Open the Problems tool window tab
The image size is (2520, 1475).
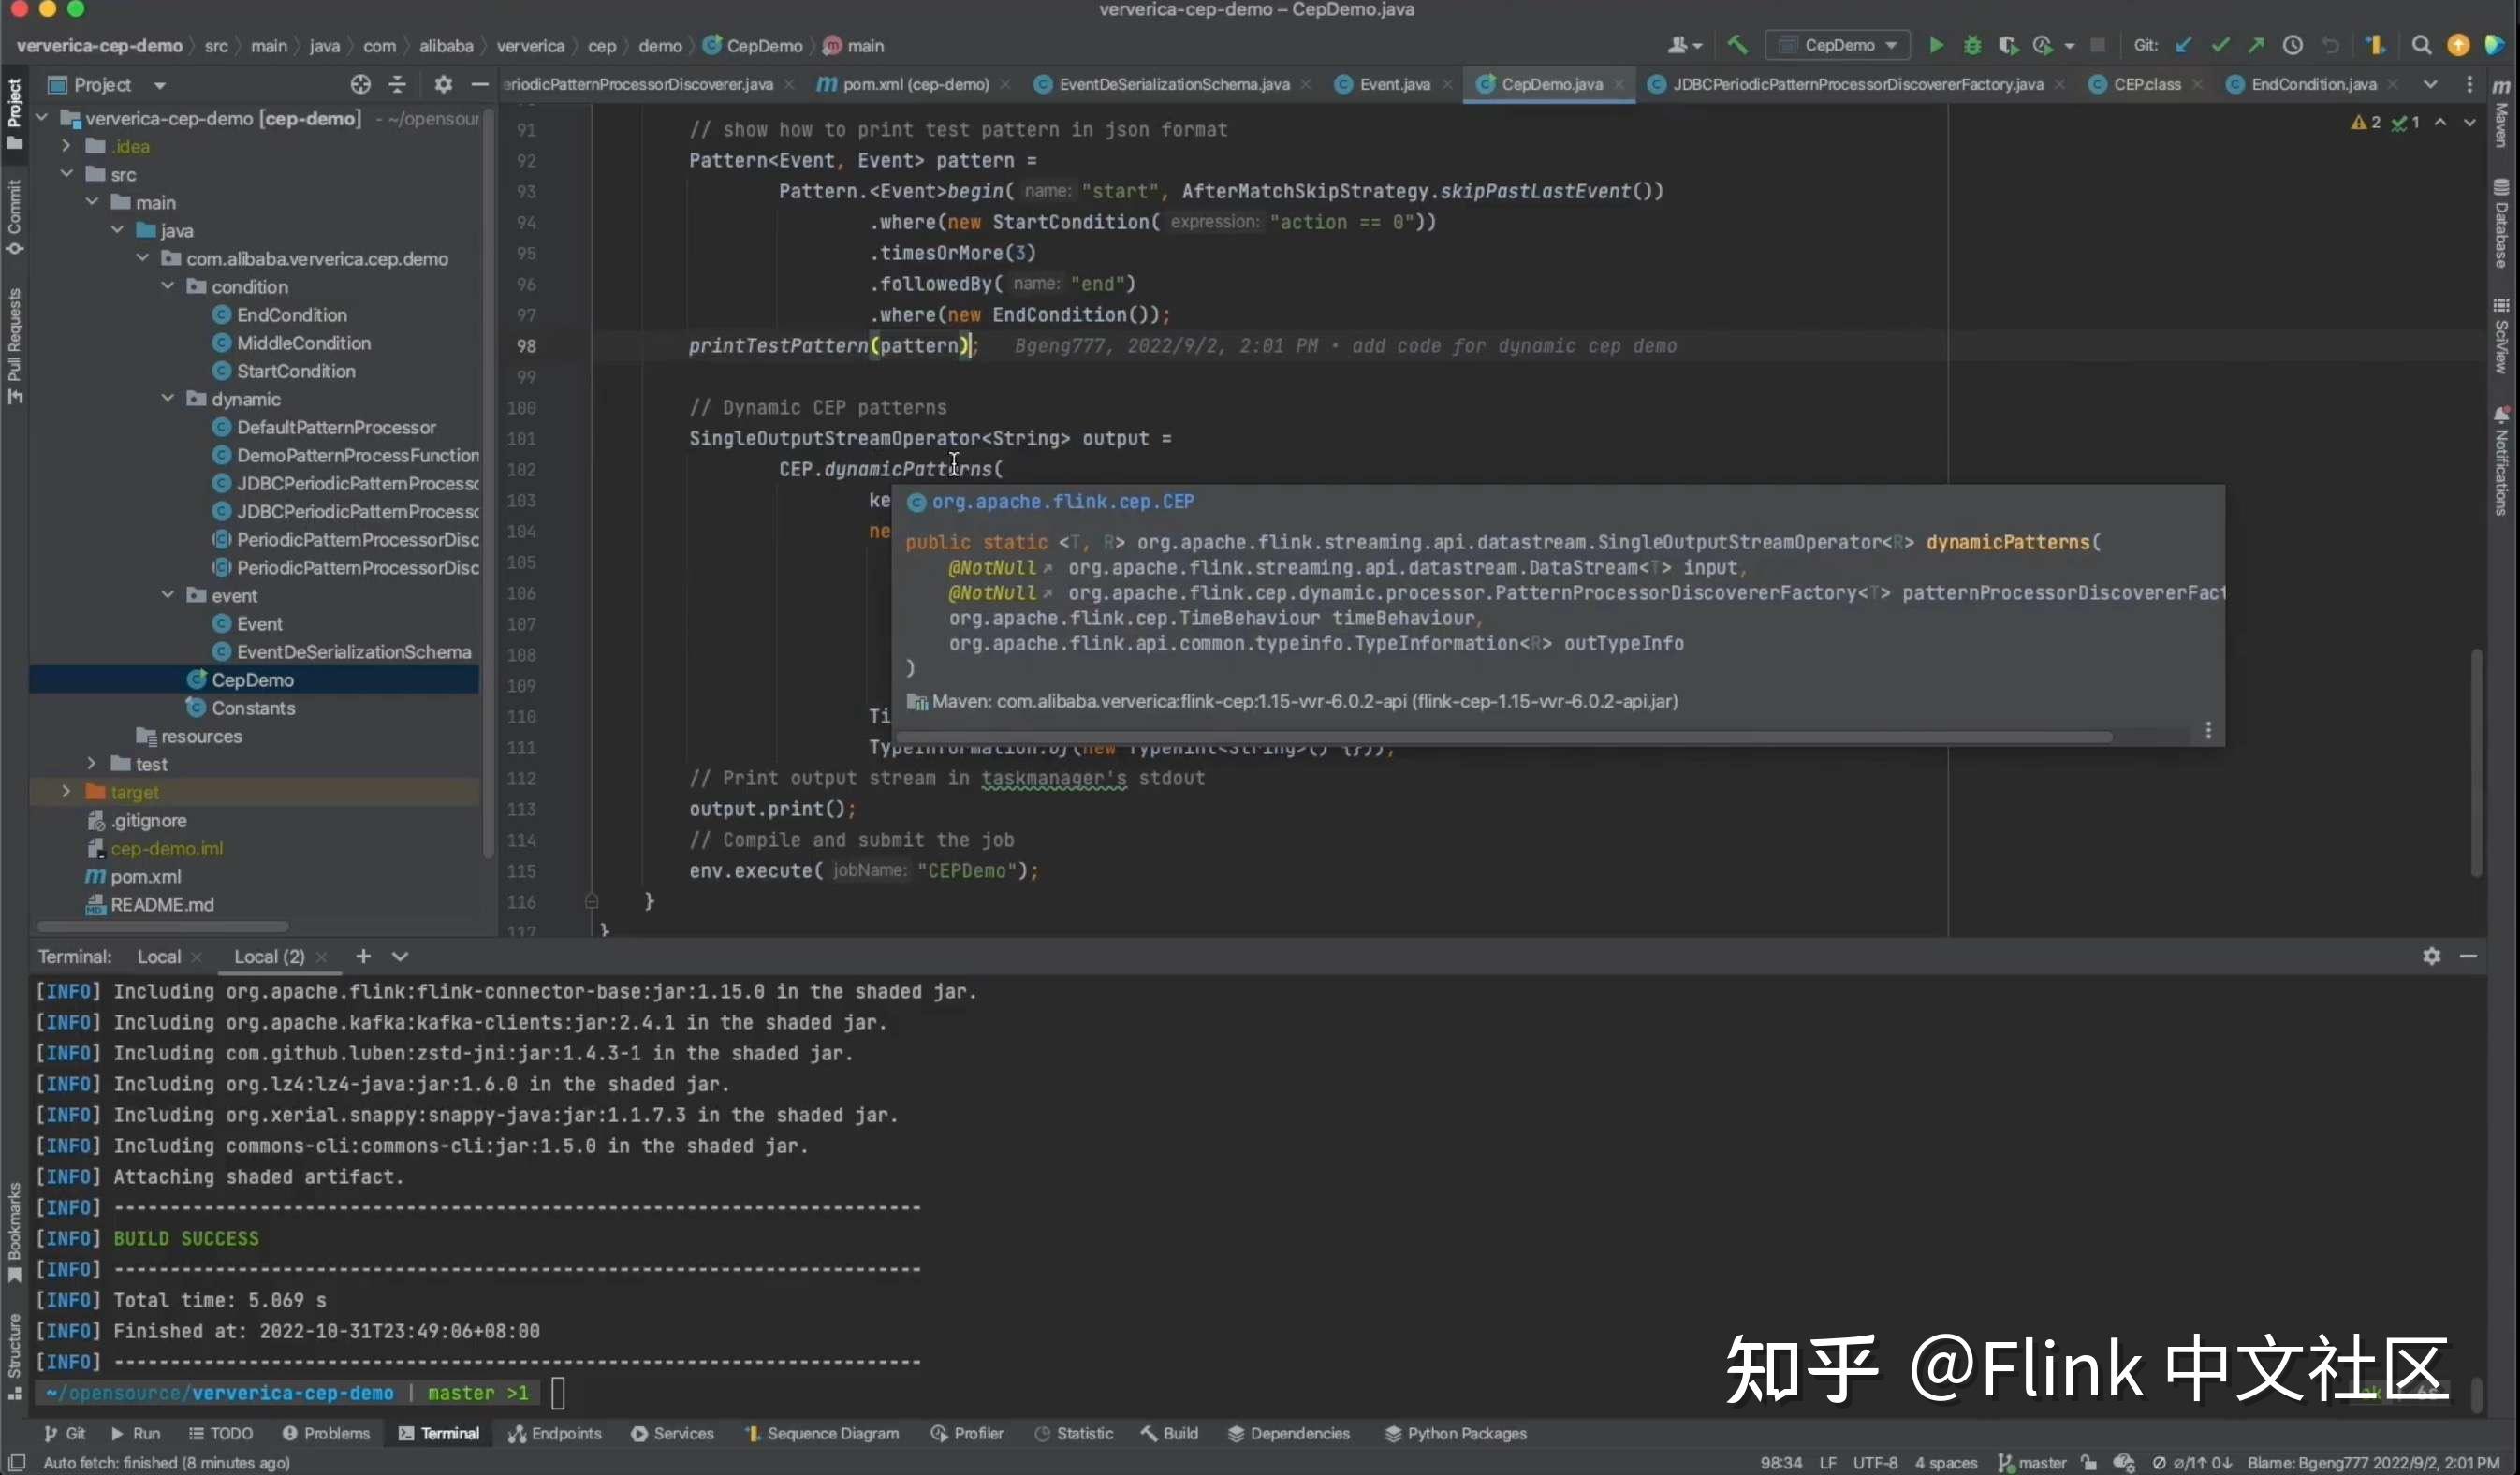(x=326, y=1433)
